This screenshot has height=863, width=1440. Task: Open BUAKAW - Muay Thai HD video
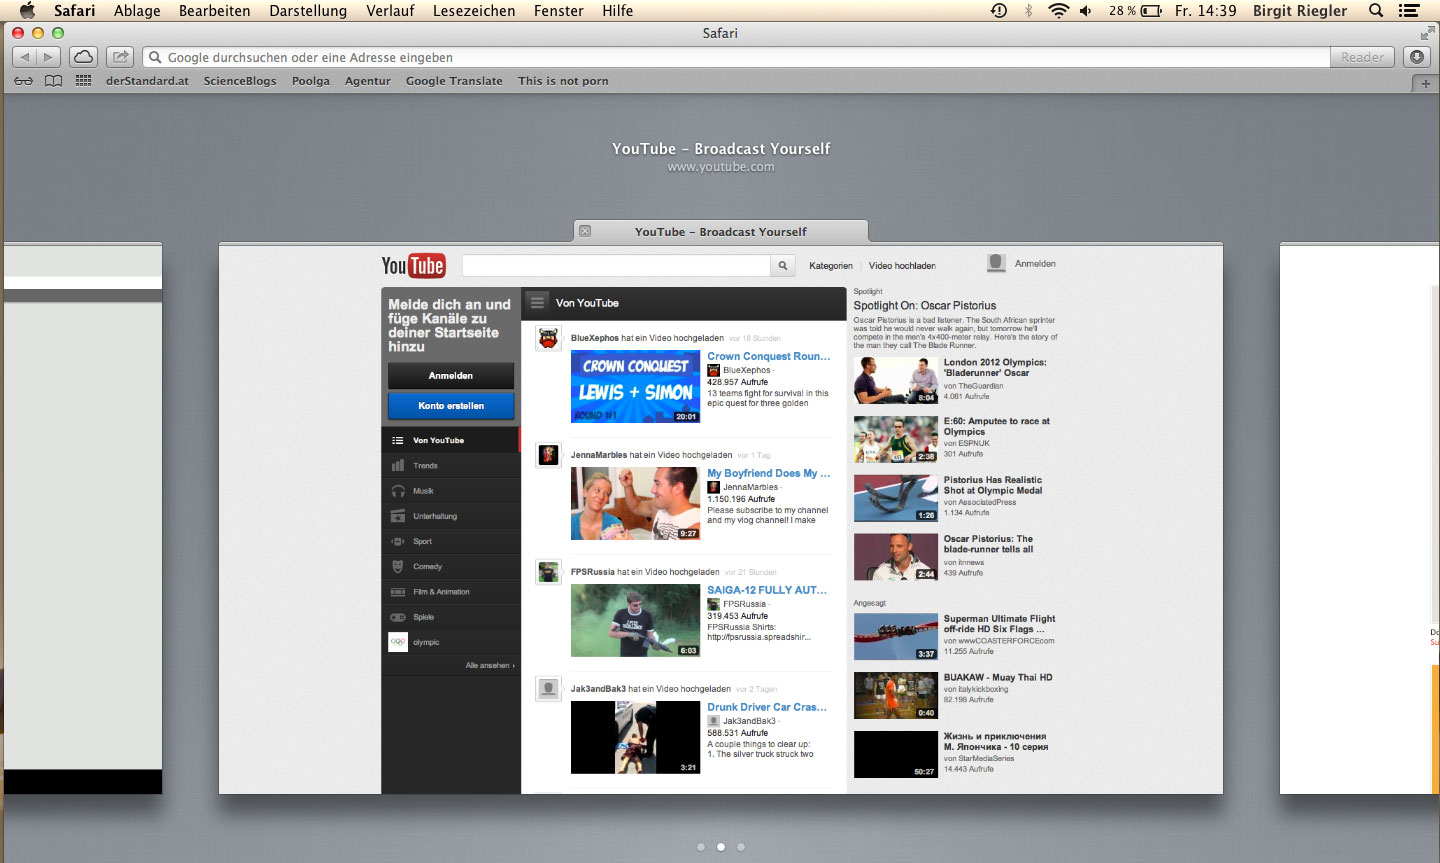click(998, 677)
